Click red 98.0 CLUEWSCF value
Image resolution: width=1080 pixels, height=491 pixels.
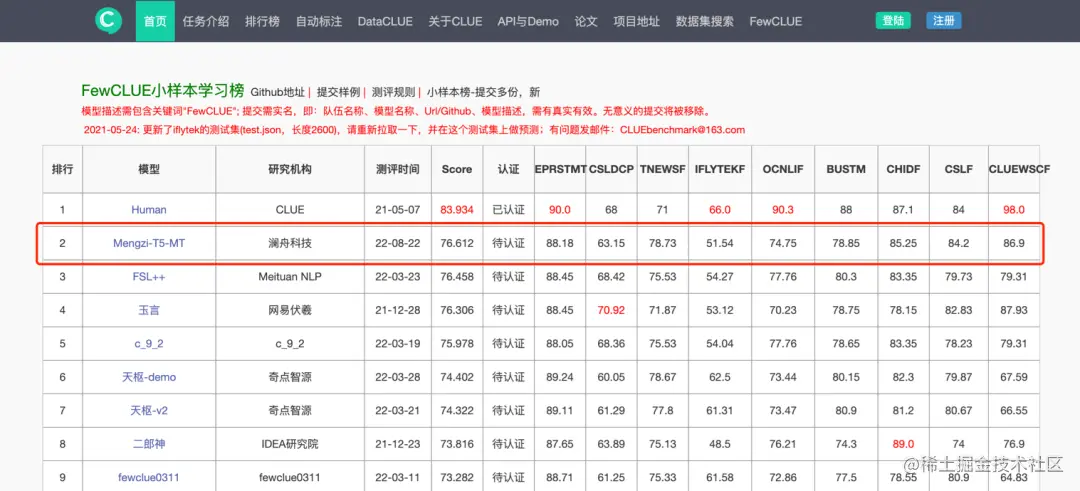point(1013,209)
